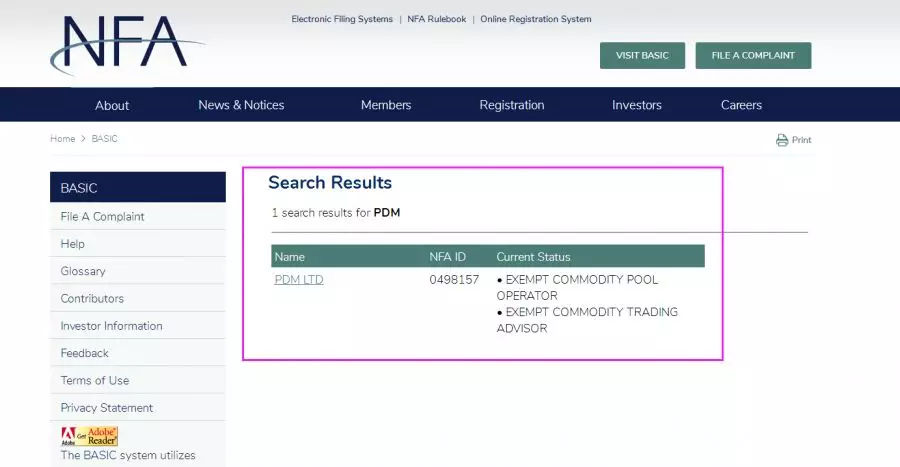Open the PDM LTD result link

pyautogui.click(x=299, y=280)
